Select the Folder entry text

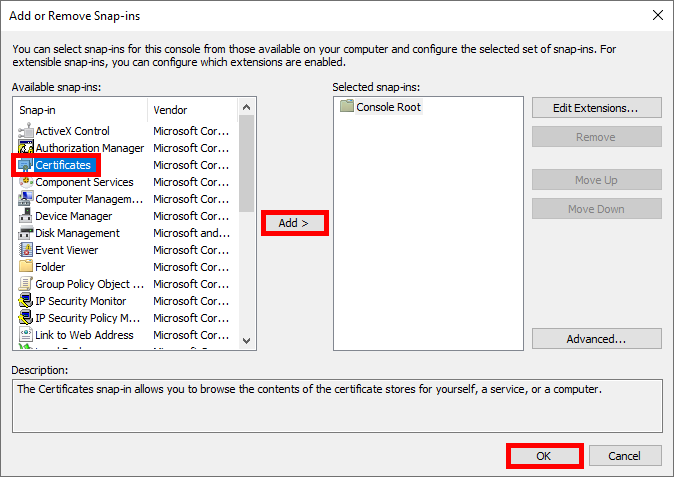(50, 267)
